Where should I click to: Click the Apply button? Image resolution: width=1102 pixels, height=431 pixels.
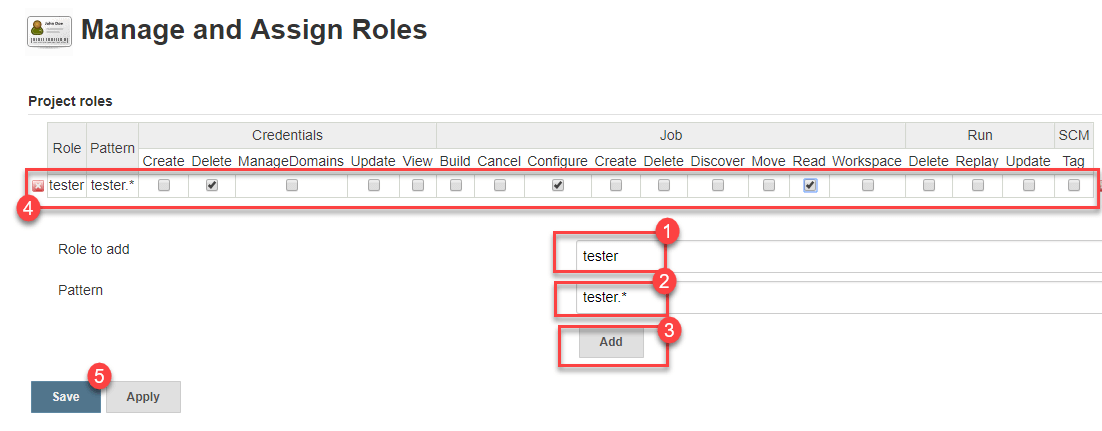(143, 396)
